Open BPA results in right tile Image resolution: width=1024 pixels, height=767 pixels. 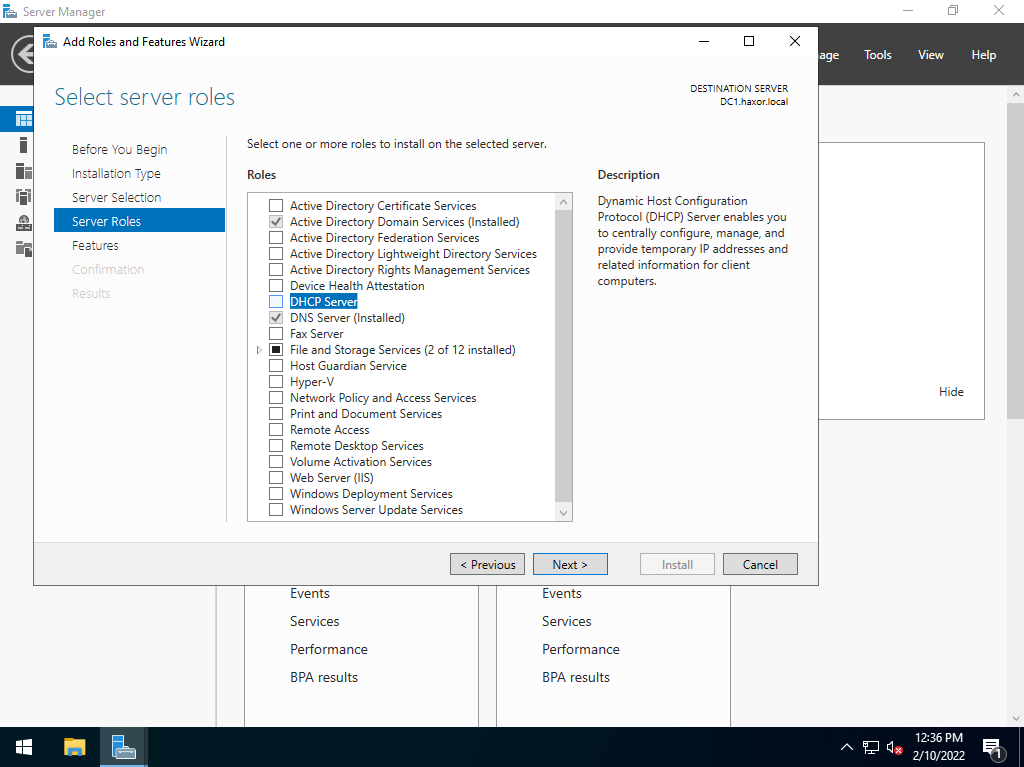575,677
